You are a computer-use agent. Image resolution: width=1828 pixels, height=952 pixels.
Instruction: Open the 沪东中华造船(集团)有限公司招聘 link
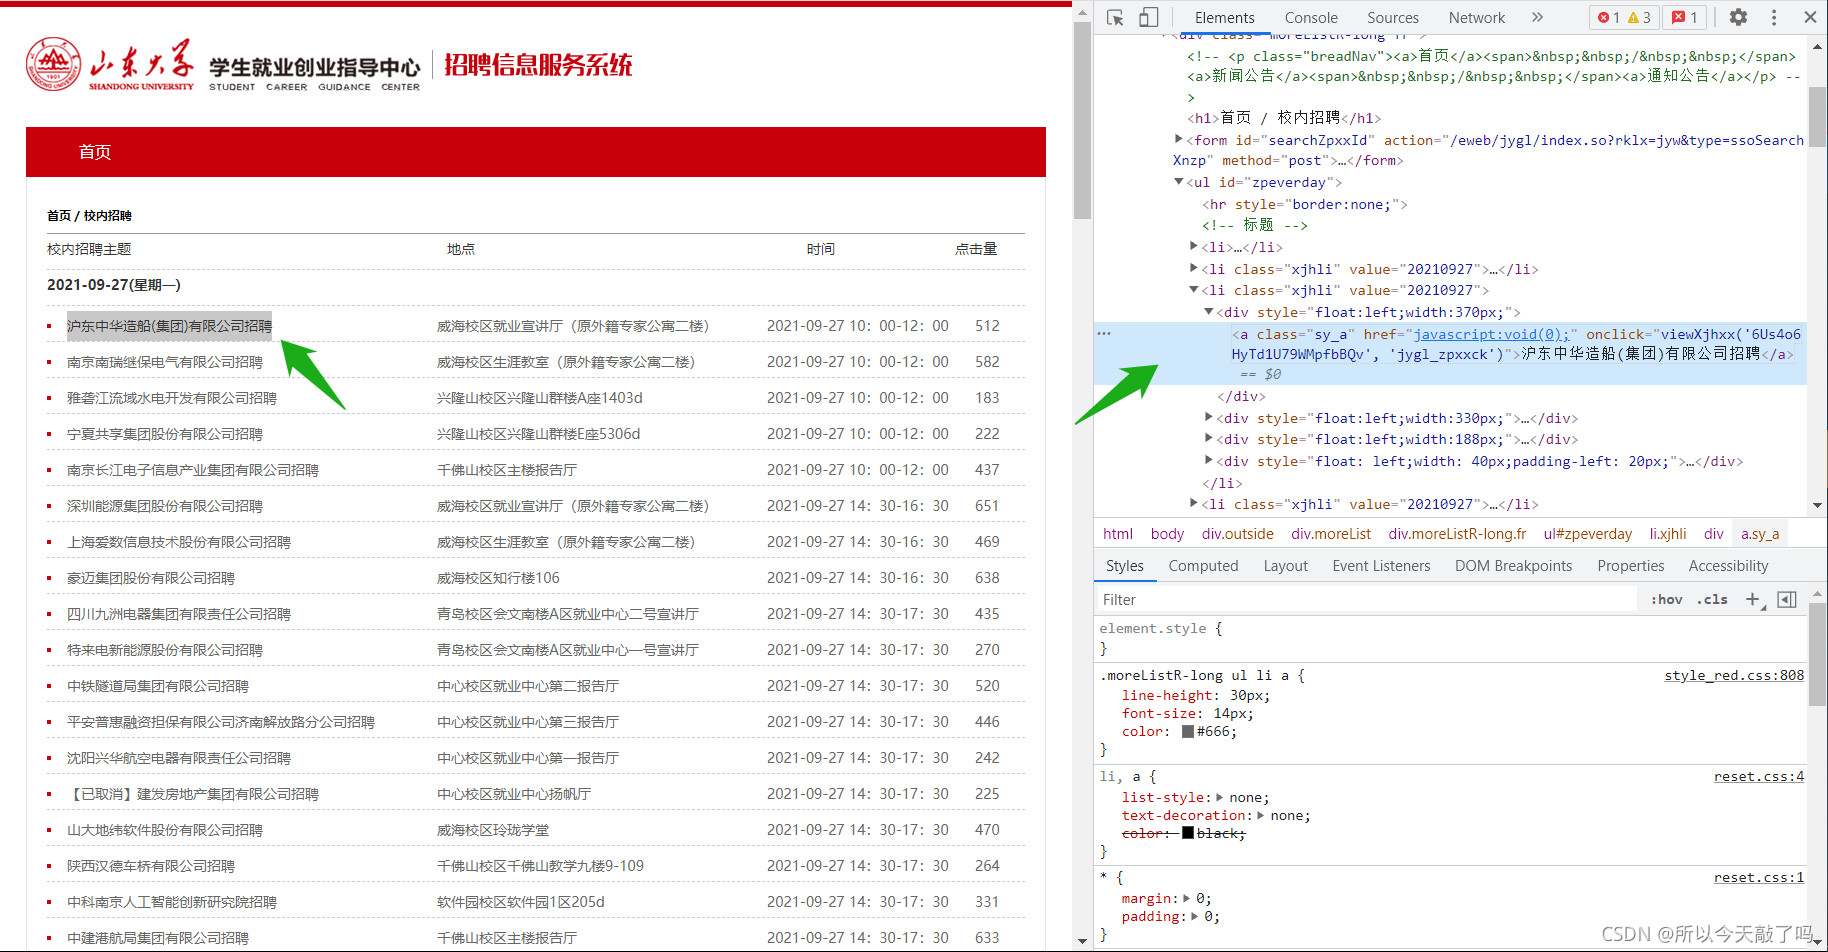169,326
